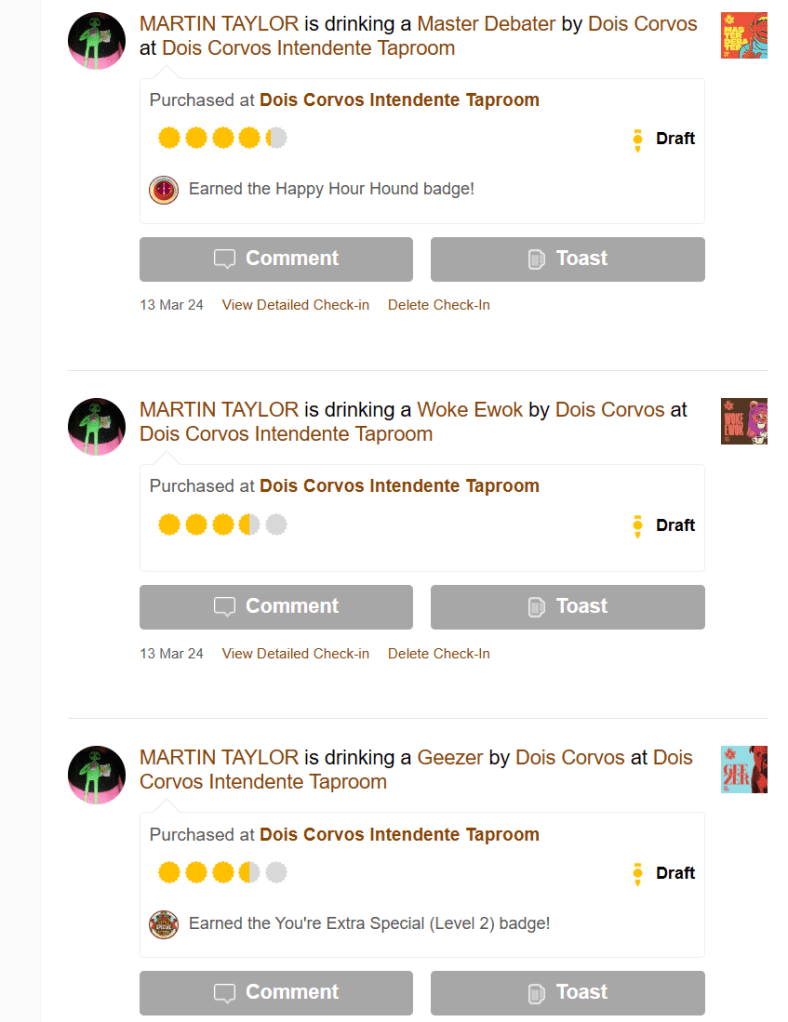View Detailed Check-in for Master Debater
The width and height of the screenshot is (788, 1022).
[x=295, y=305]
